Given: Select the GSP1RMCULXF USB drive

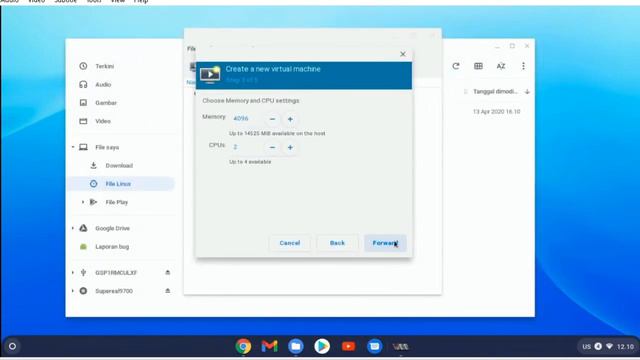Looking at the screenshot, I should 116,273.
